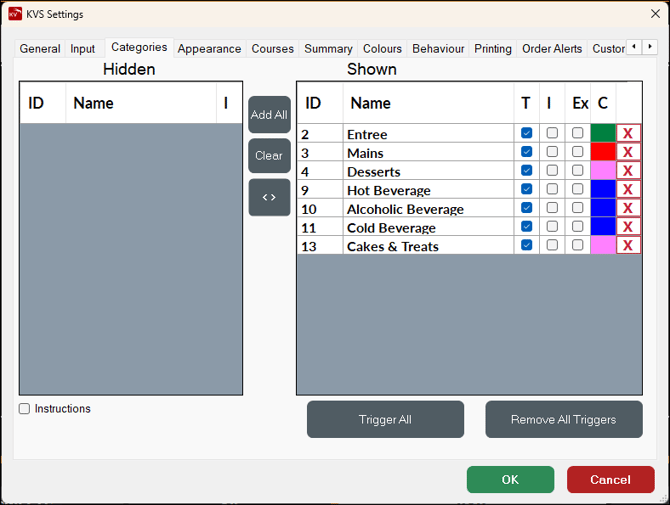Select the Alcoholic Beverage name cell
This screenshot has width=670, height=505.
(x=428, y=208)
